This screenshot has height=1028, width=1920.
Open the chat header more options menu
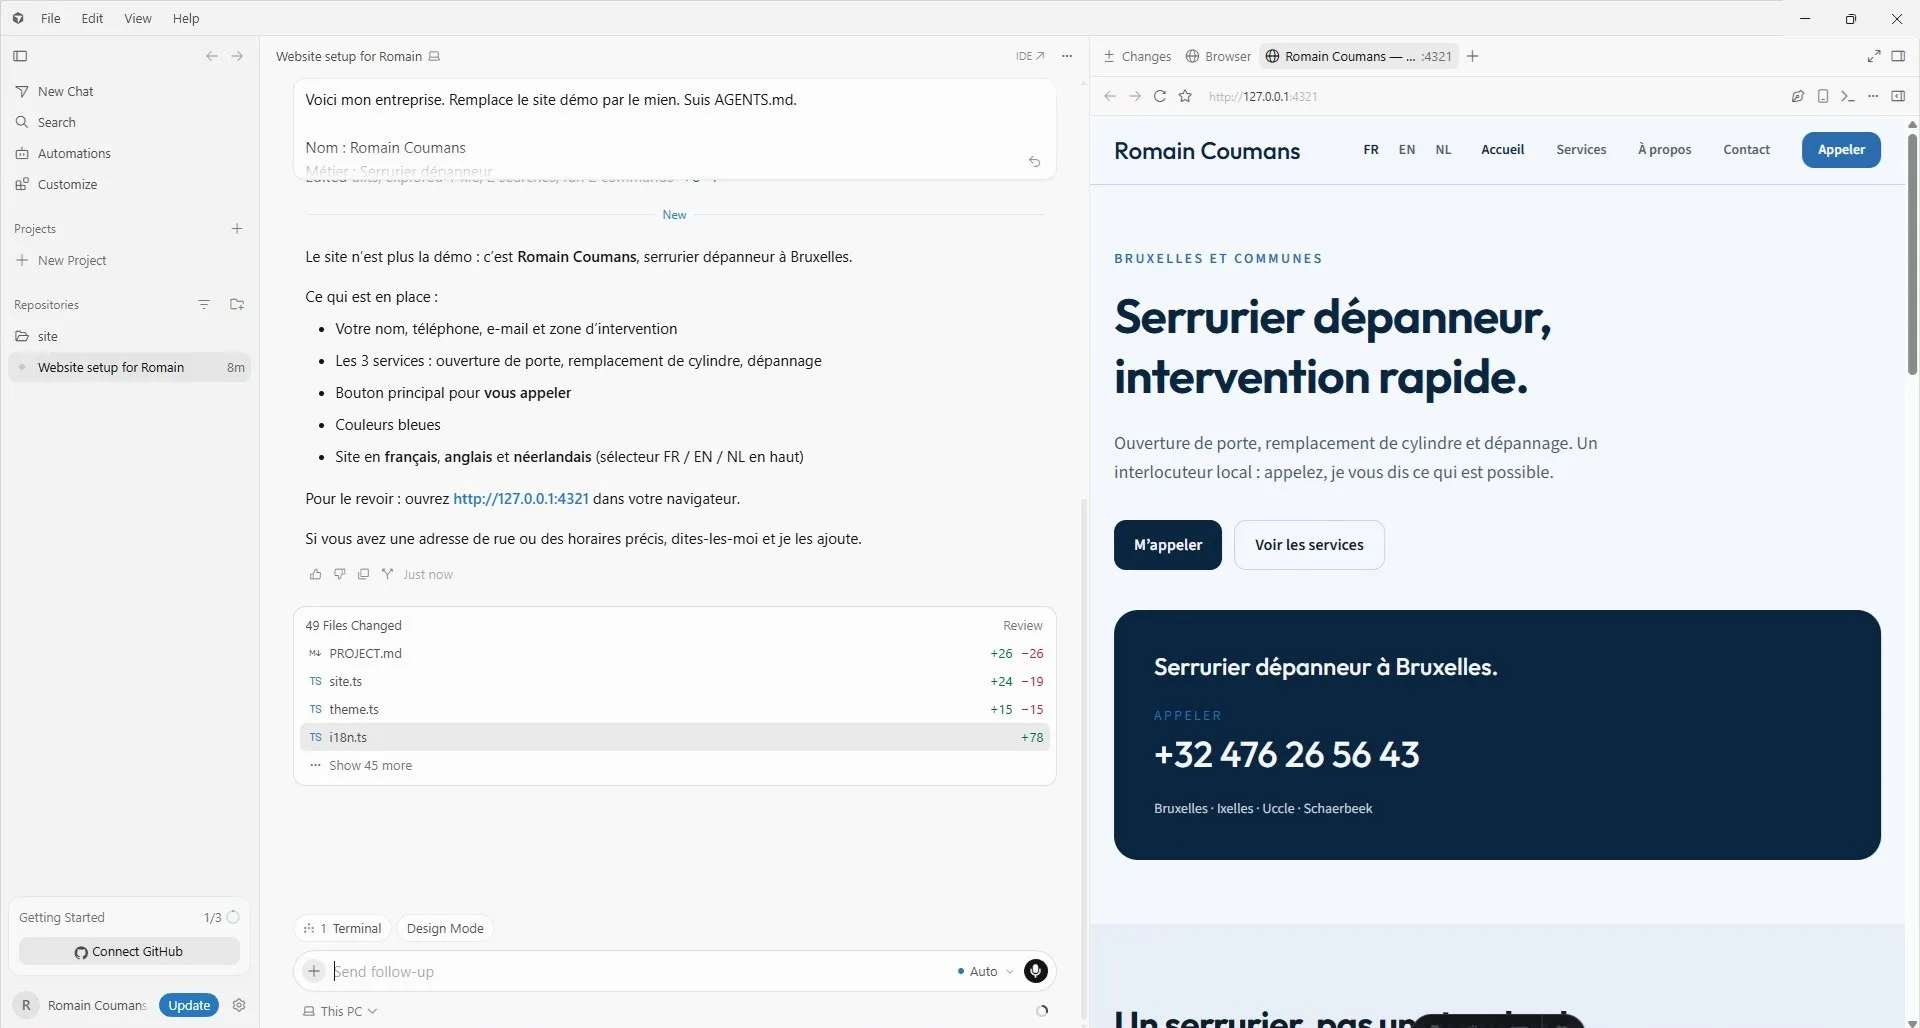point(1067,56)
